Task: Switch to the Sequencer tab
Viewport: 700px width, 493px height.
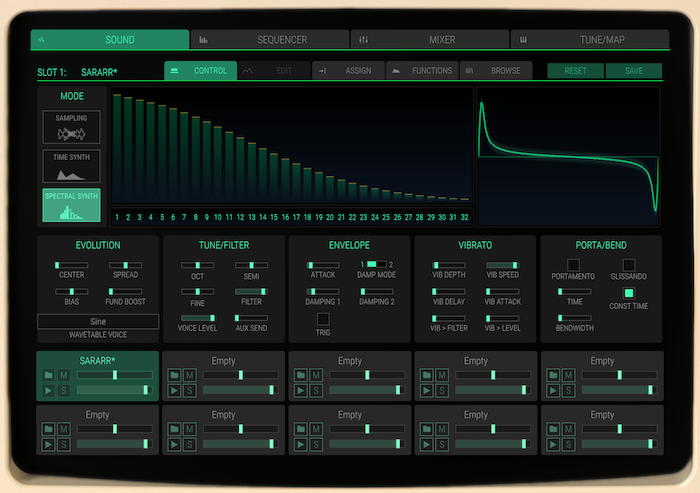Action: click(x=268, y=40)
